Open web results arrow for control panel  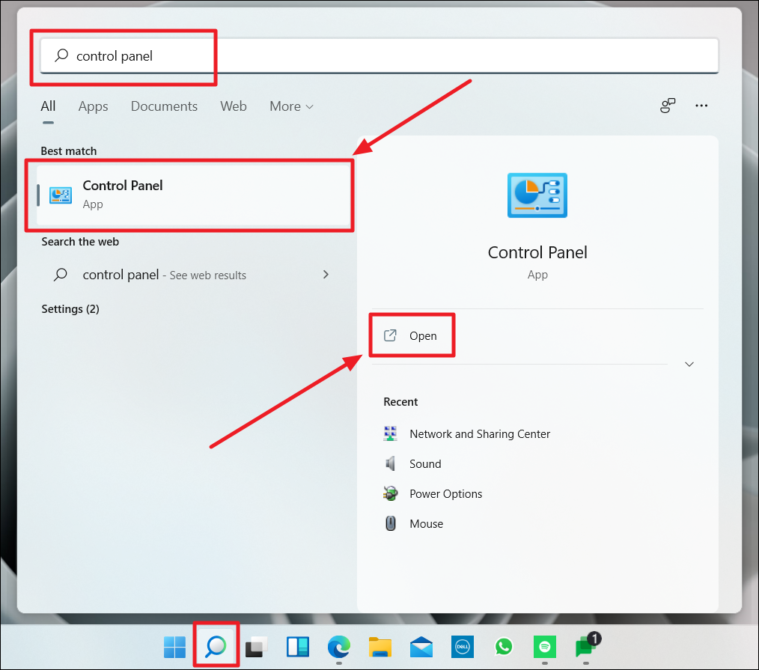(x=326, y=274)
